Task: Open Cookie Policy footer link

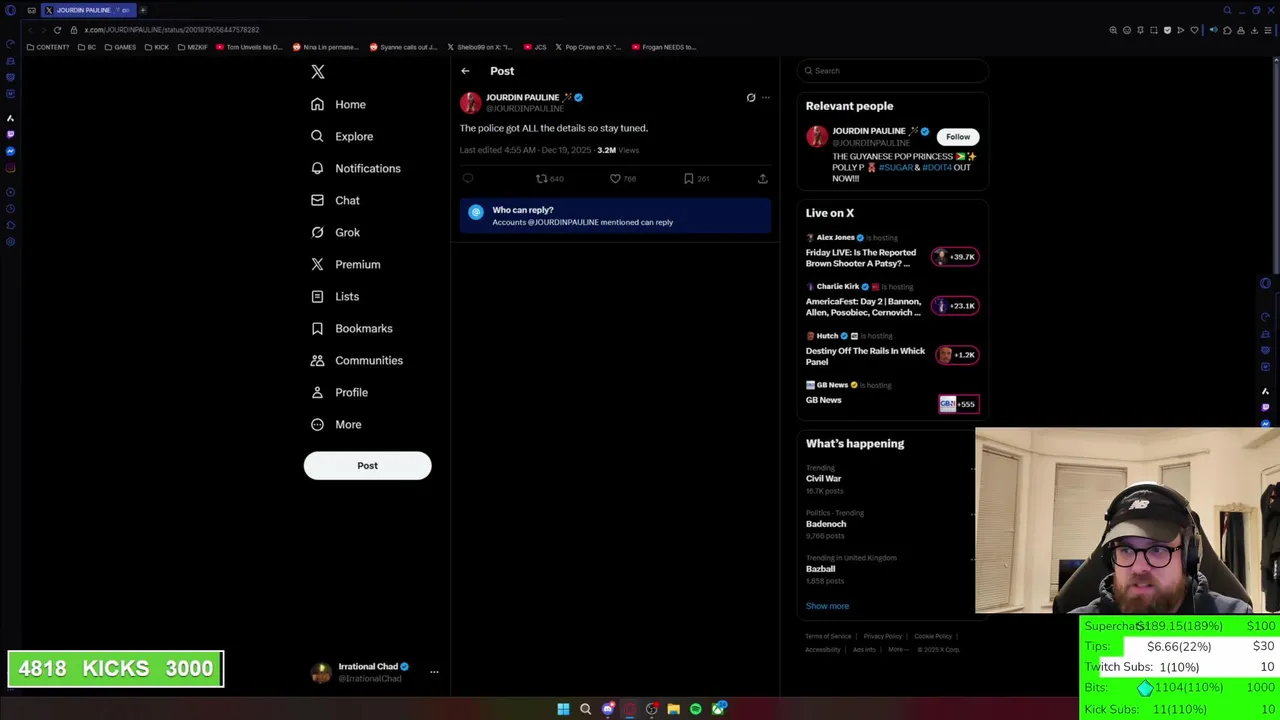Action: 933,636
